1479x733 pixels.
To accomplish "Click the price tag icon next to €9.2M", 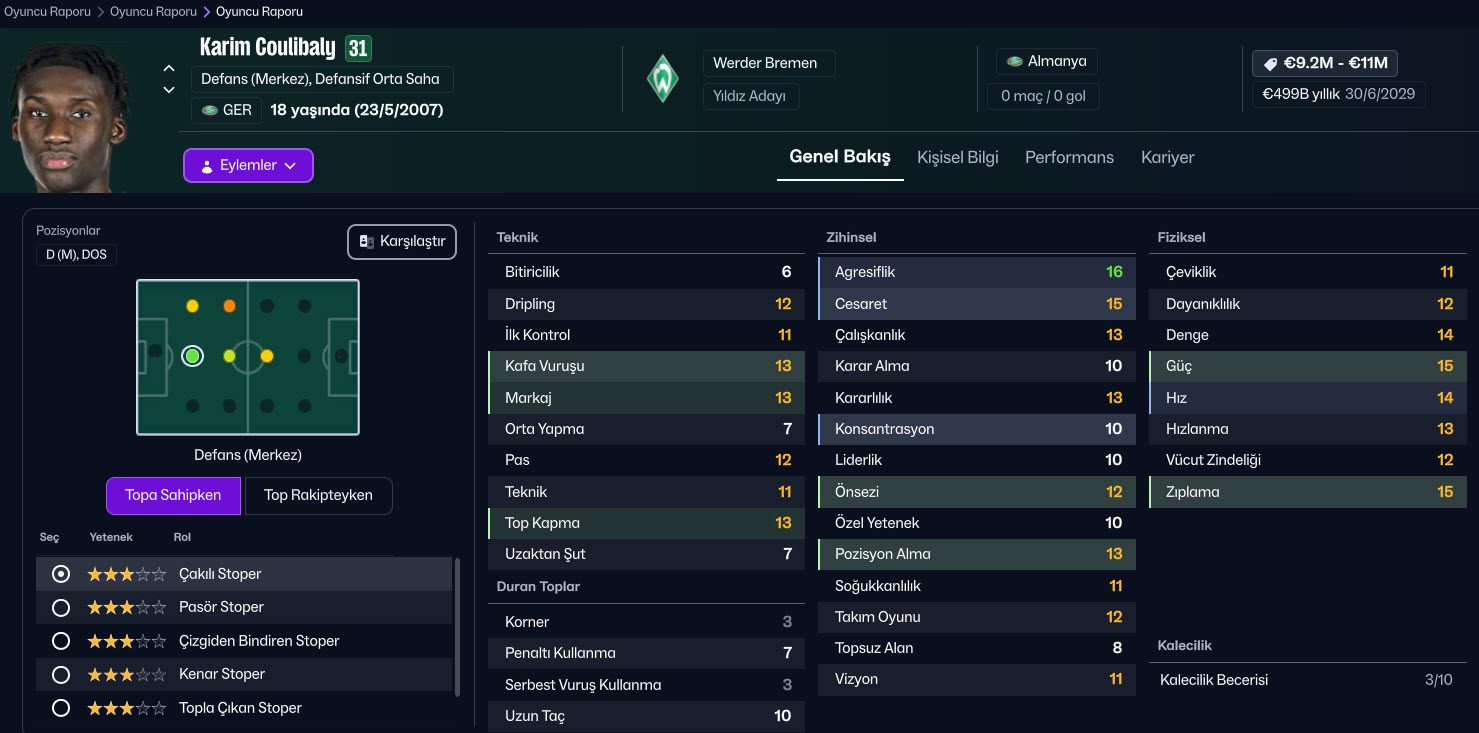I will [x=1270, y=64].
